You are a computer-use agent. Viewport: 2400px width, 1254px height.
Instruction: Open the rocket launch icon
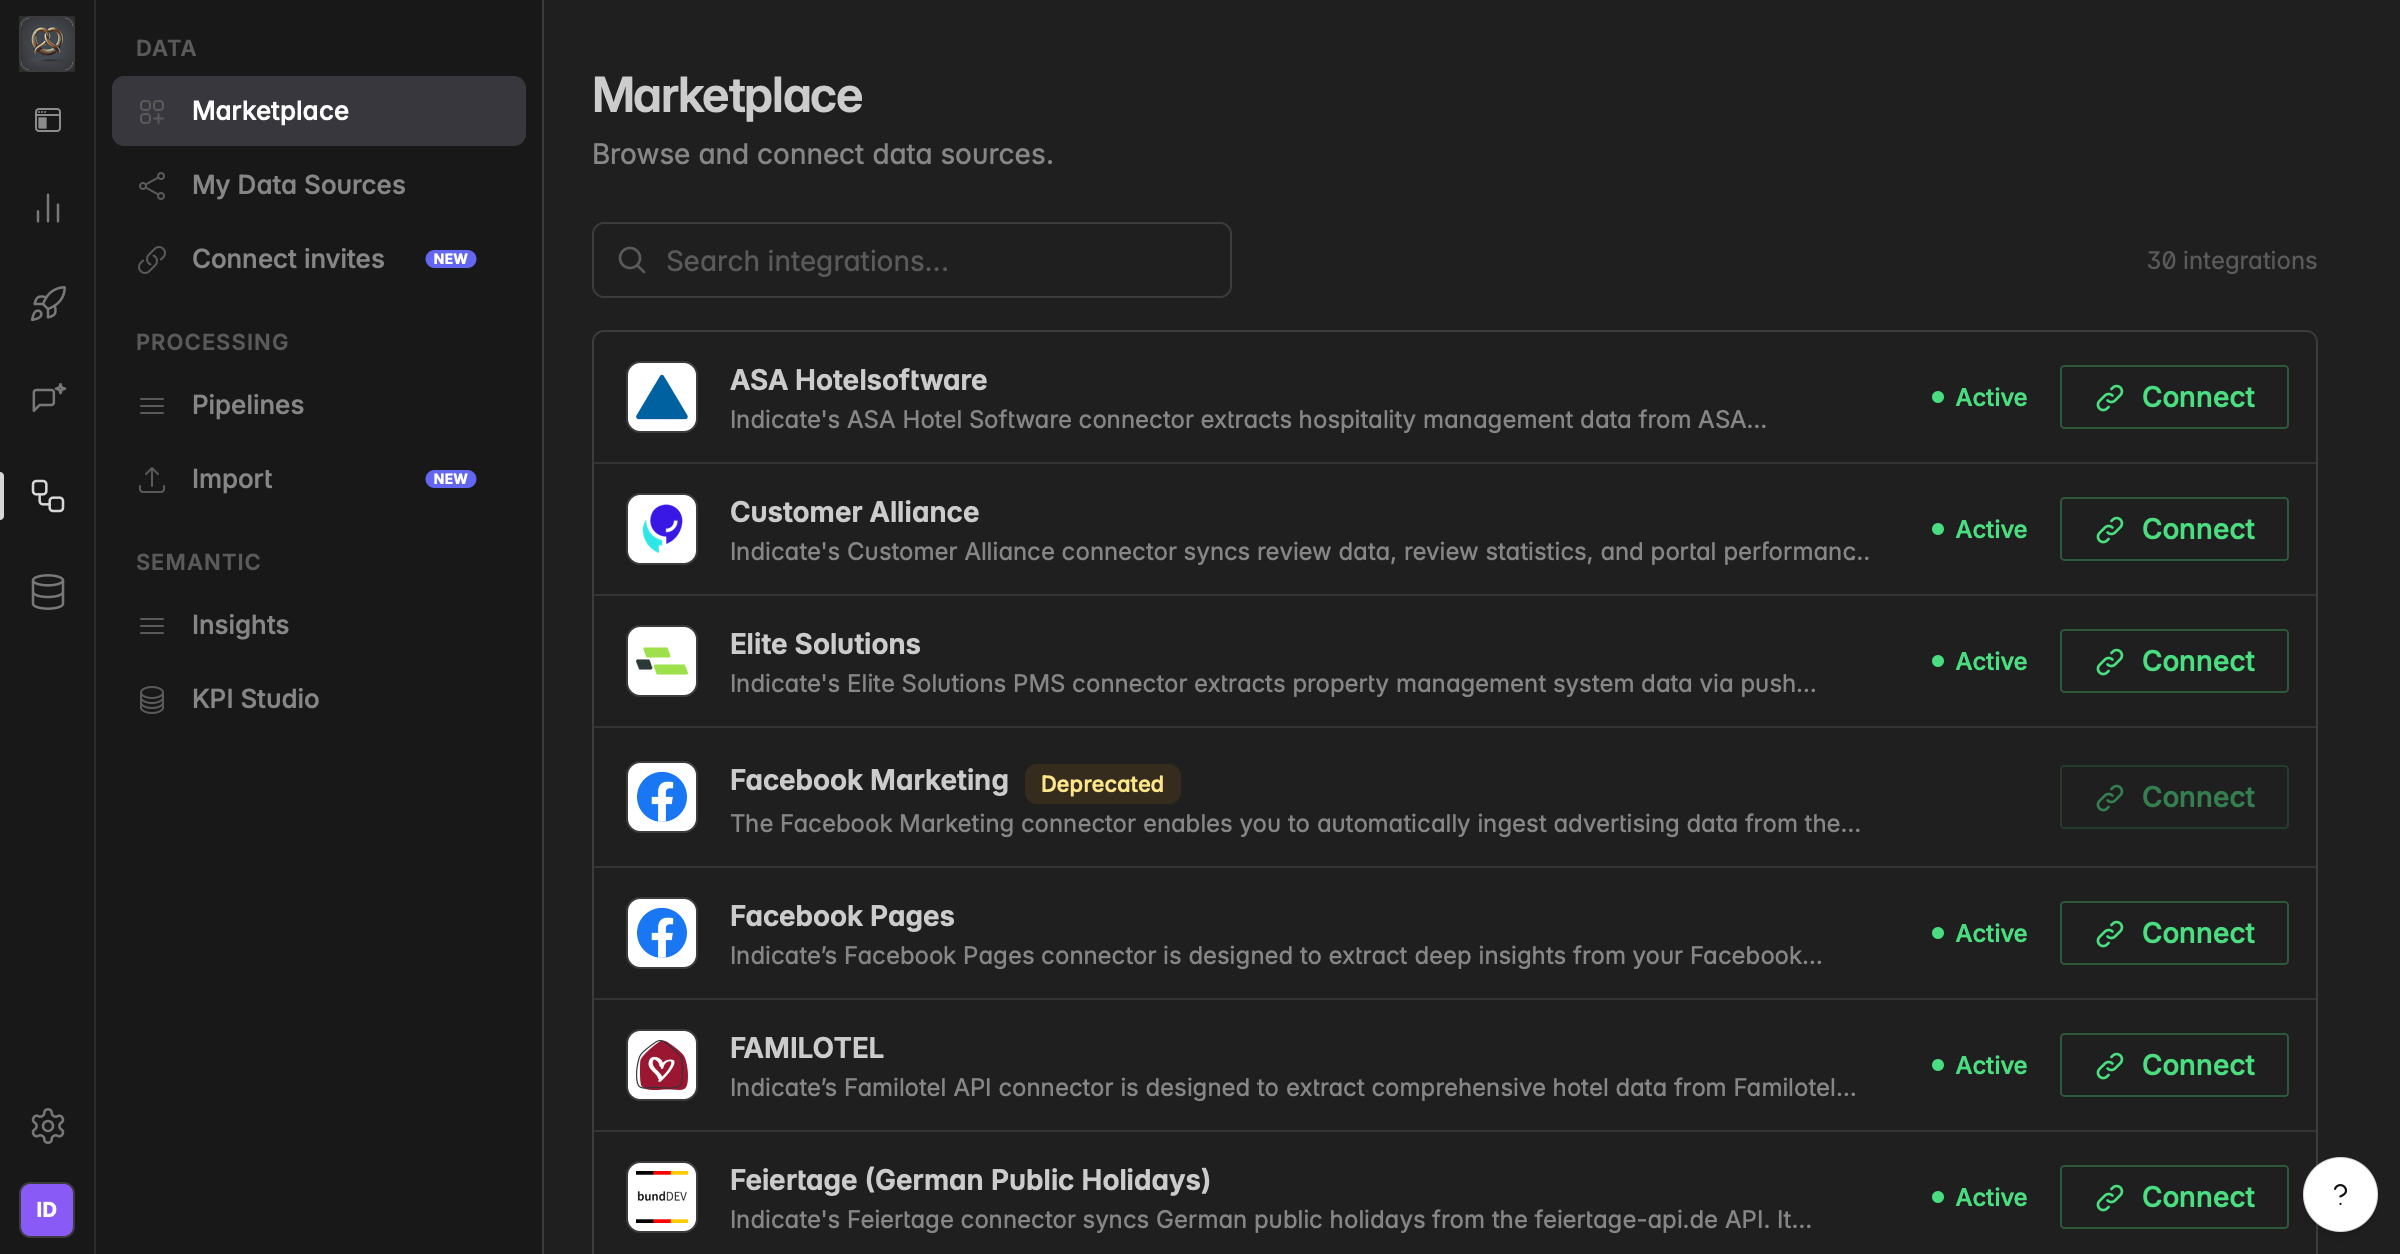coord(47,303)
